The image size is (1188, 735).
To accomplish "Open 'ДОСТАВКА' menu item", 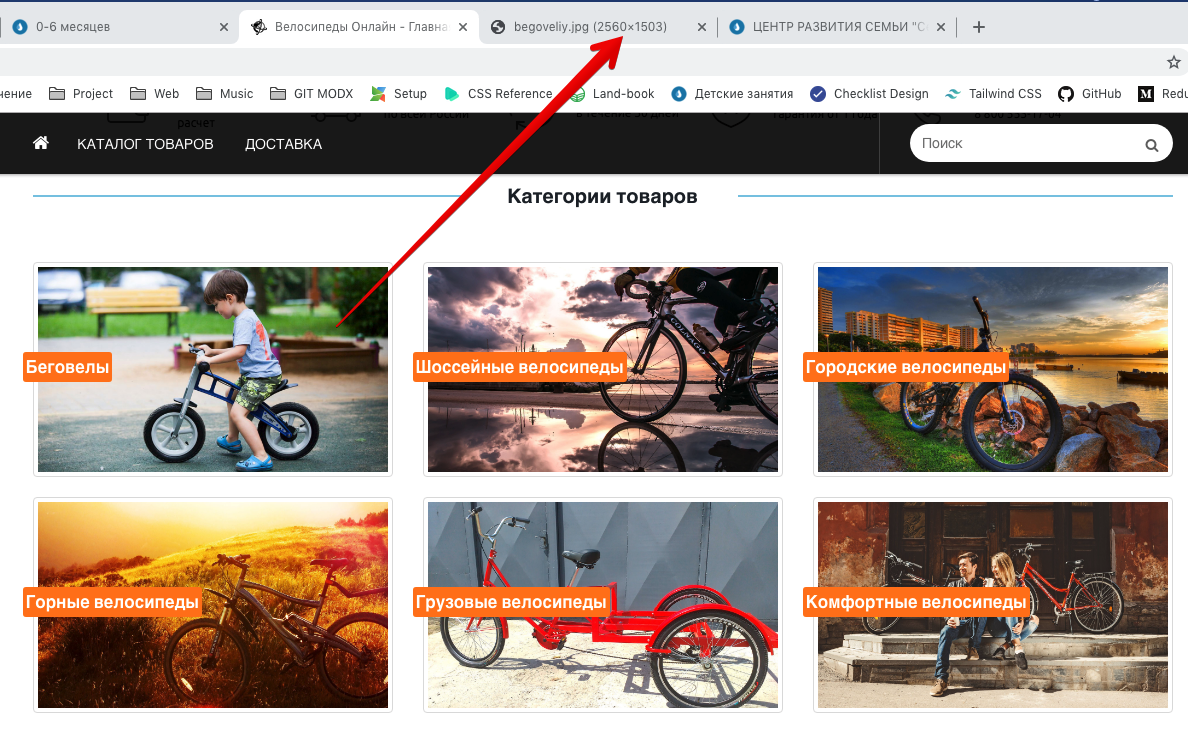I will coord(283,144).
